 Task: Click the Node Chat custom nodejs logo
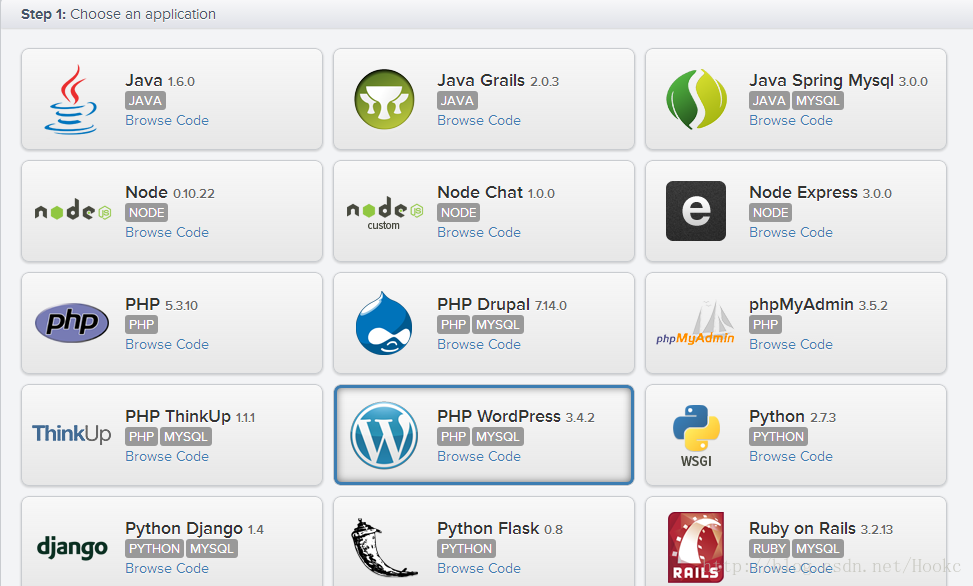(x=384, y=214)
